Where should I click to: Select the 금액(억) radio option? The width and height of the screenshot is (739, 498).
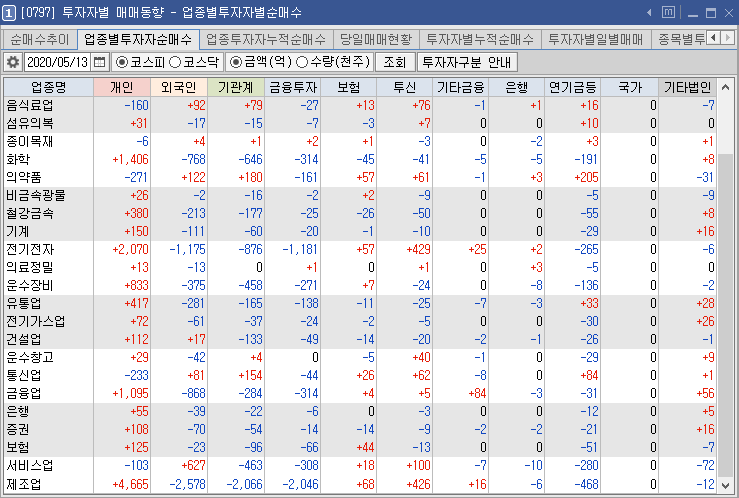pos(236,62)
